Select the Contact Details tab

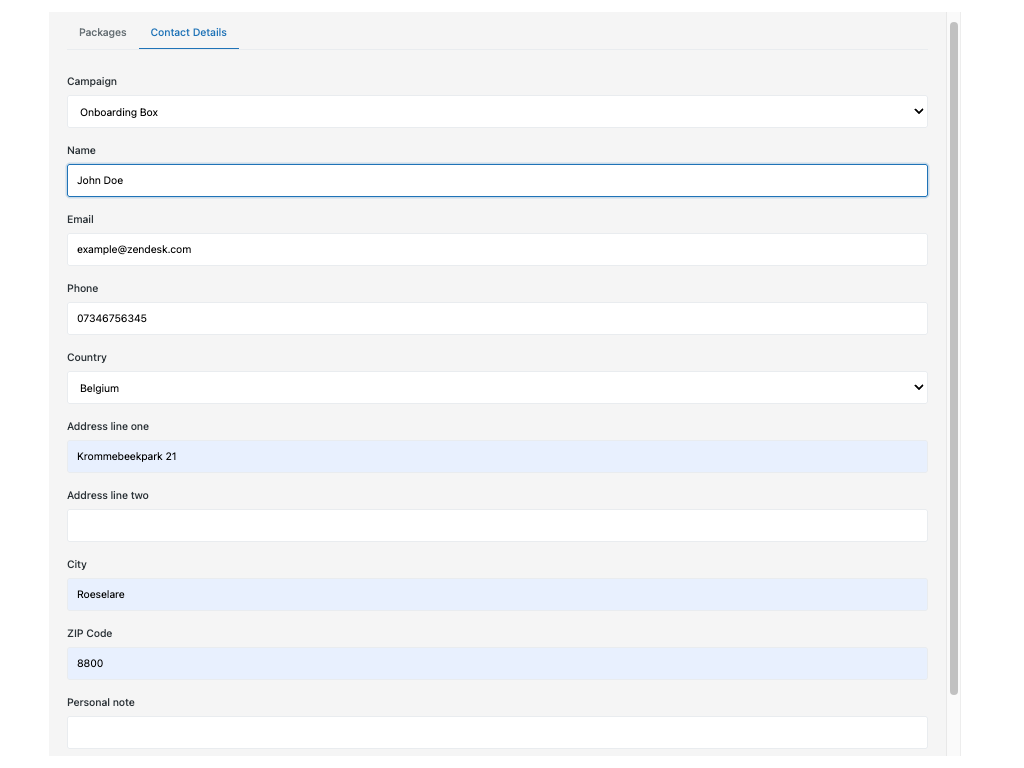pos(188,32)
